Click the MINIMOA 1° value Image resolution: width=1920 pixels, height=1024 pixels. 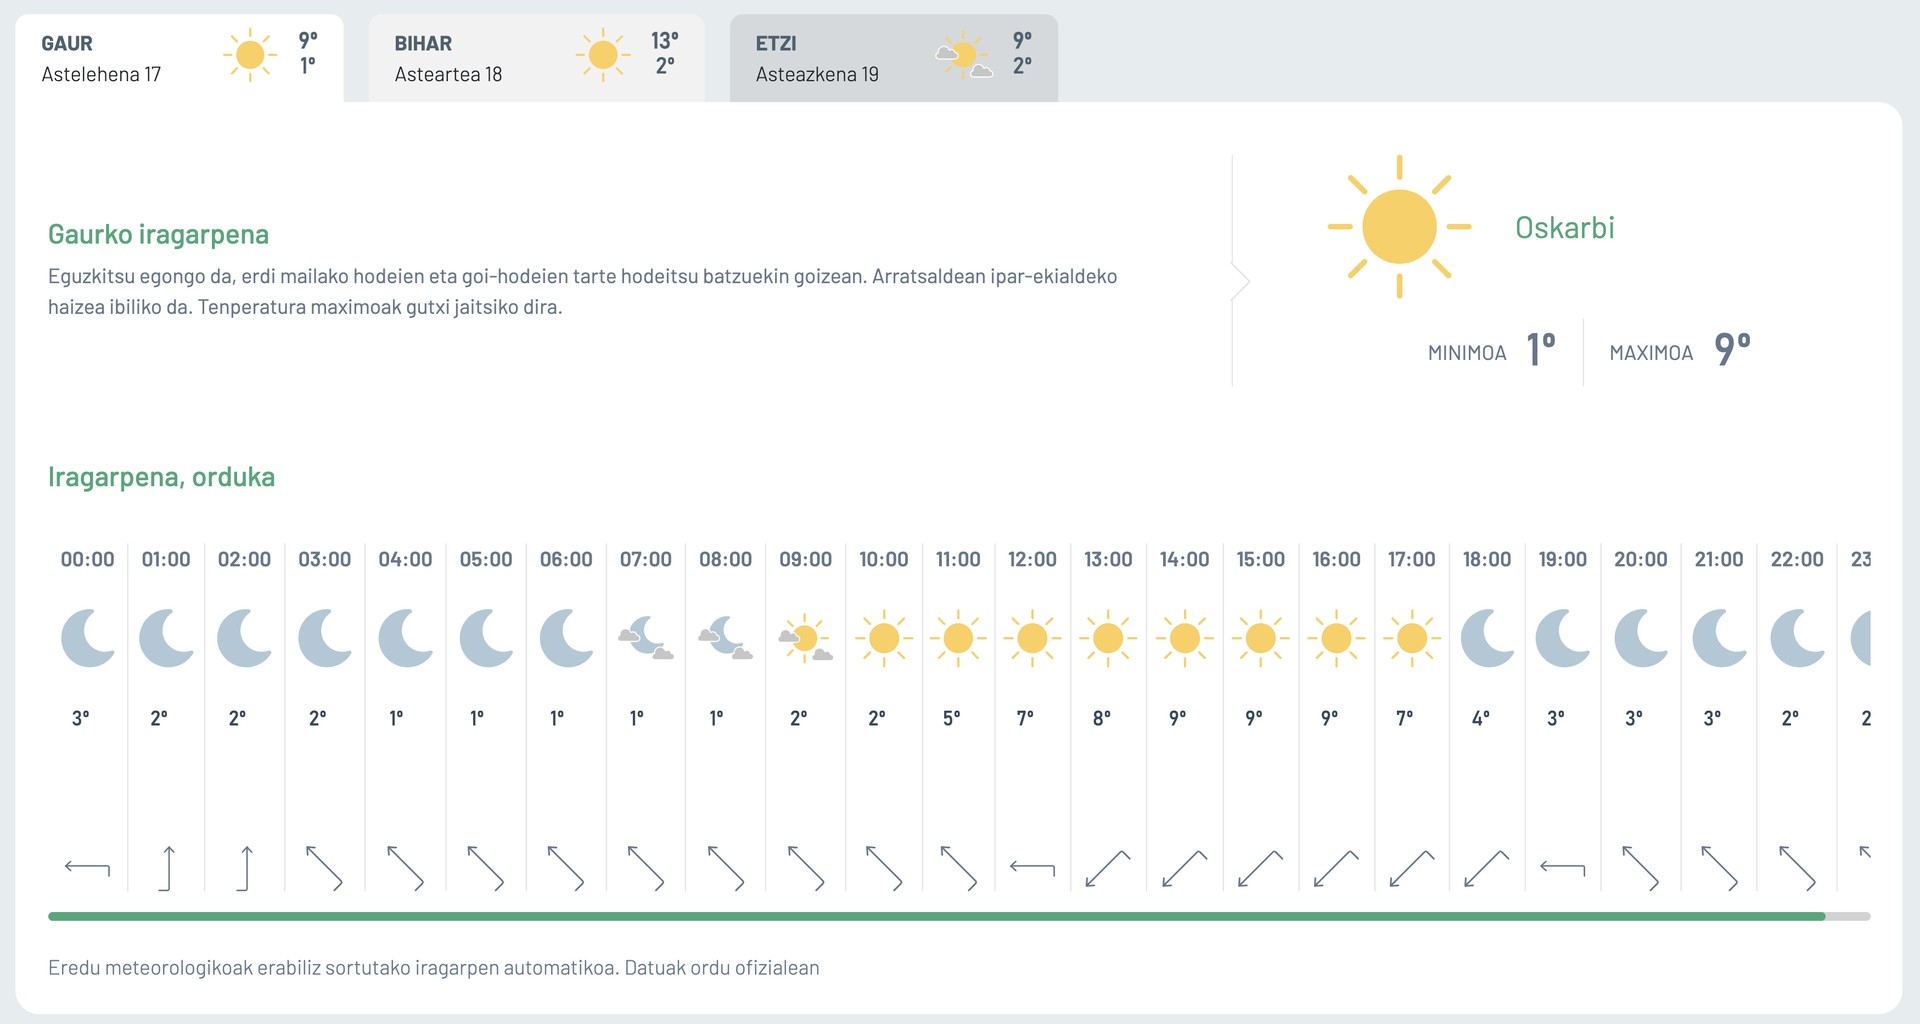1541,349
